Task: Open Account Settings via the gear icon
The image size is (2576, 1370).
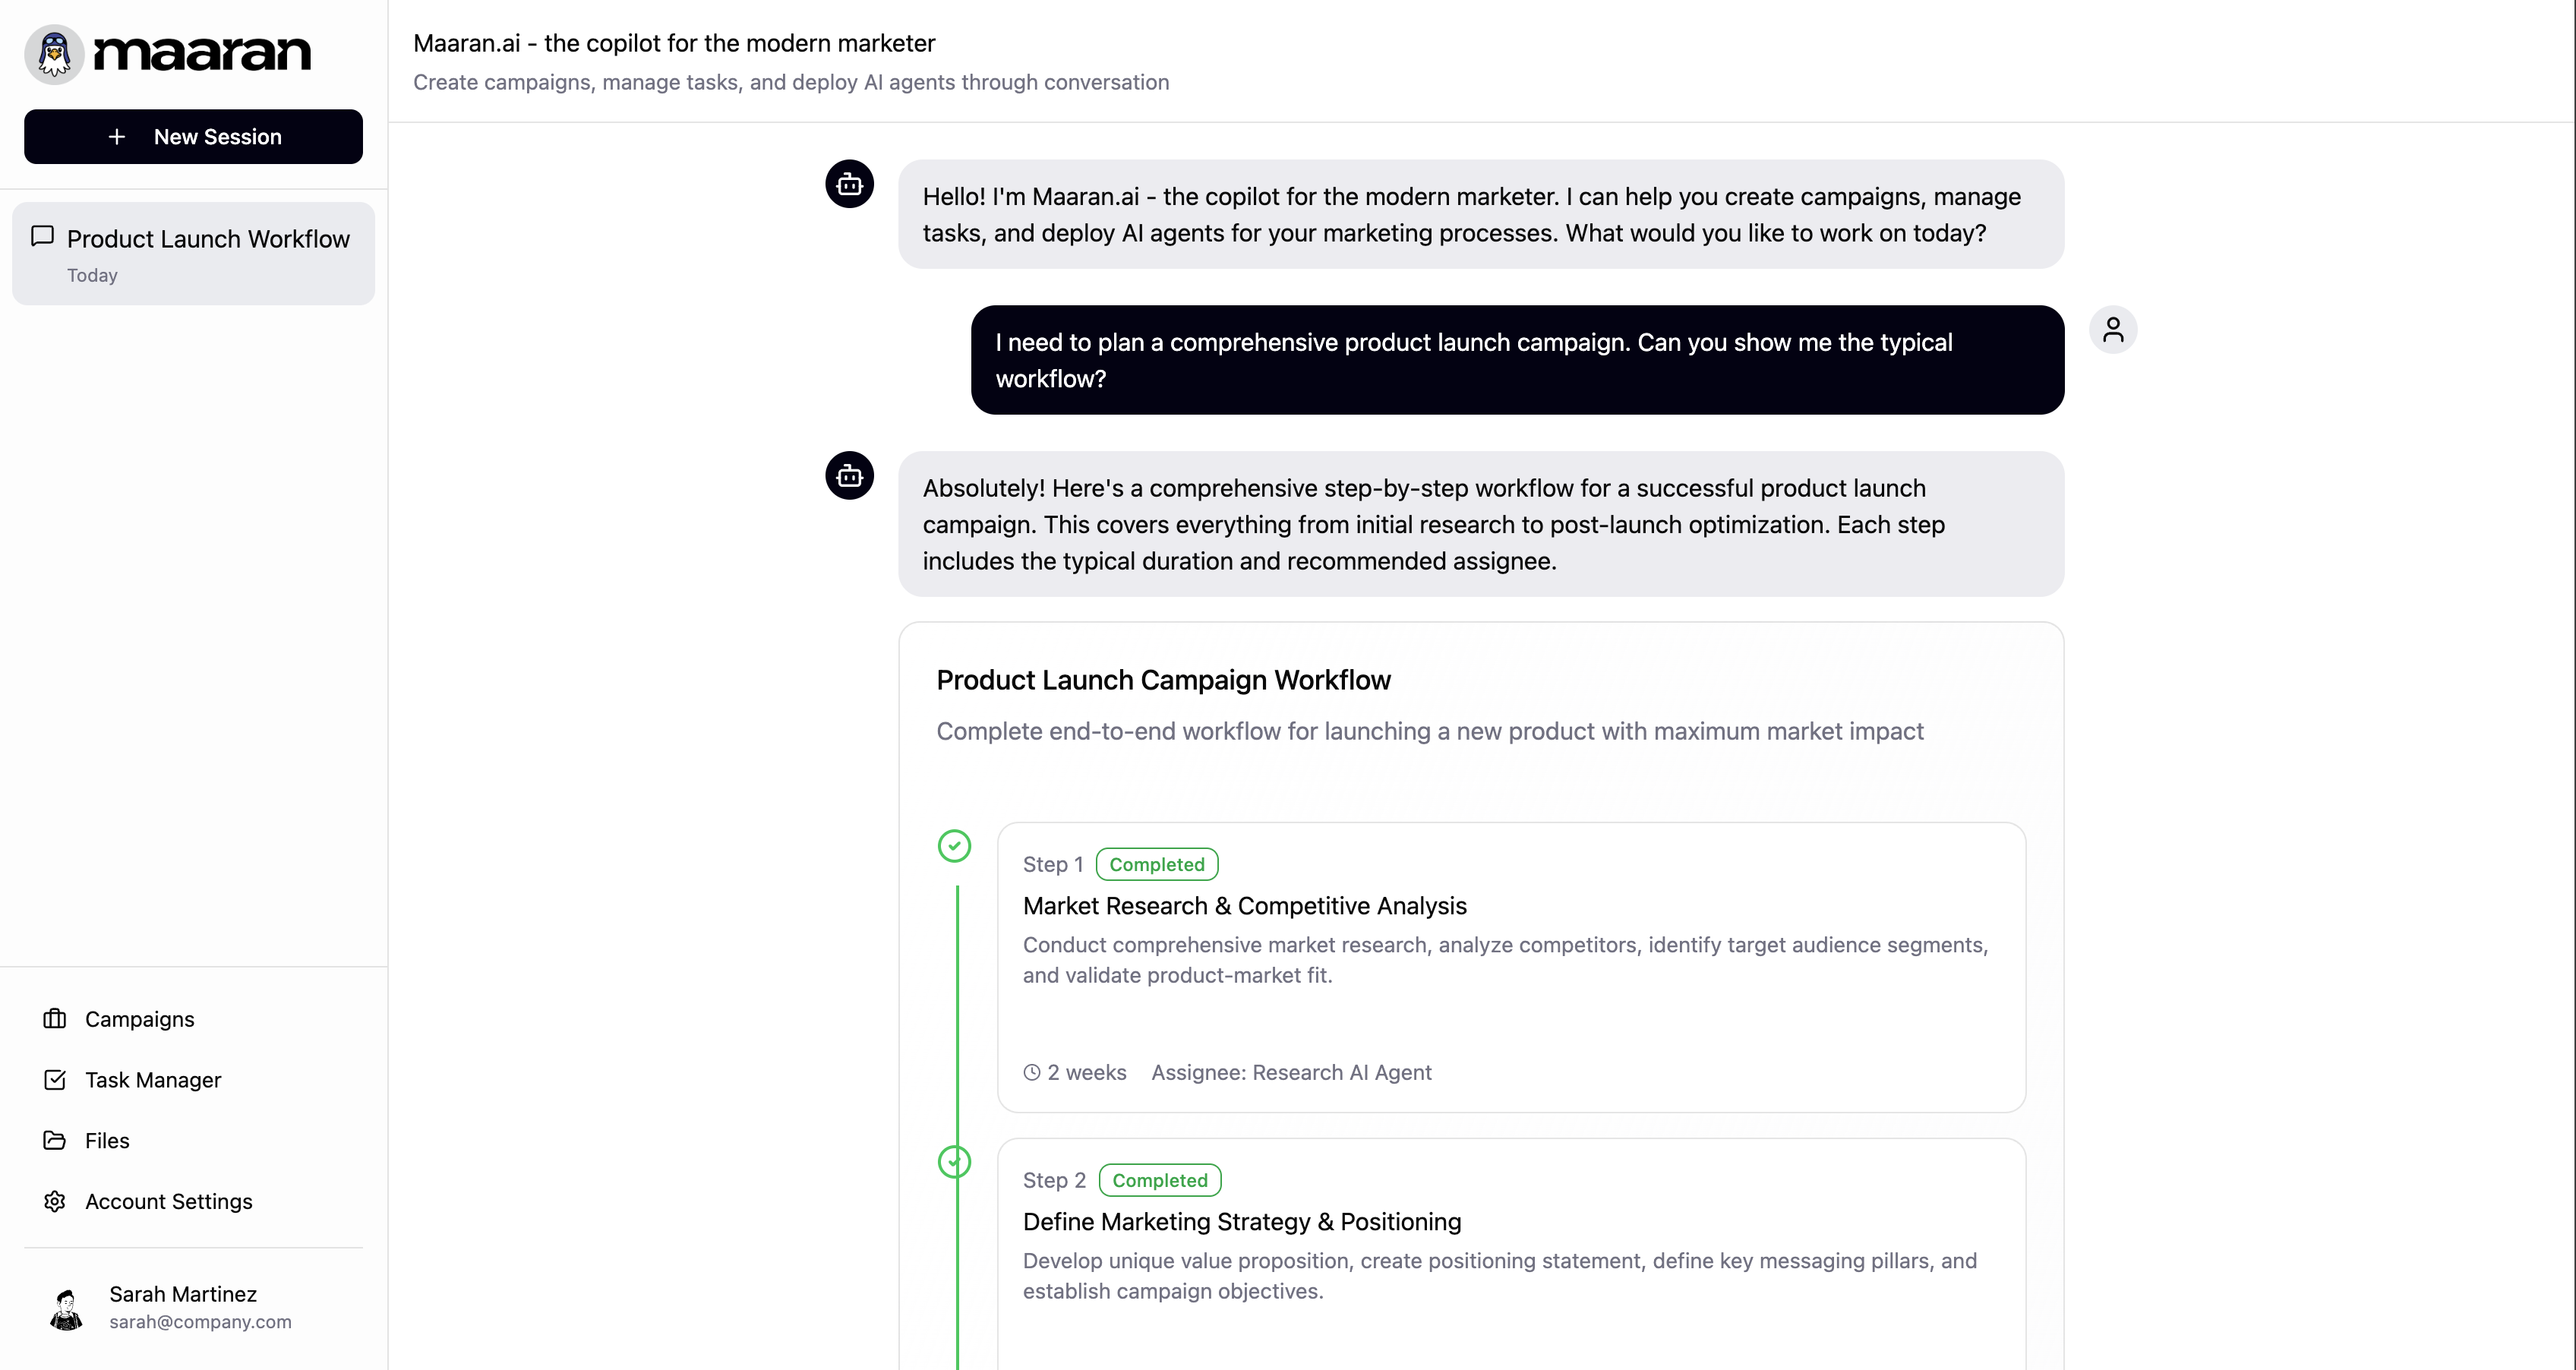Action: (55, 1201)
